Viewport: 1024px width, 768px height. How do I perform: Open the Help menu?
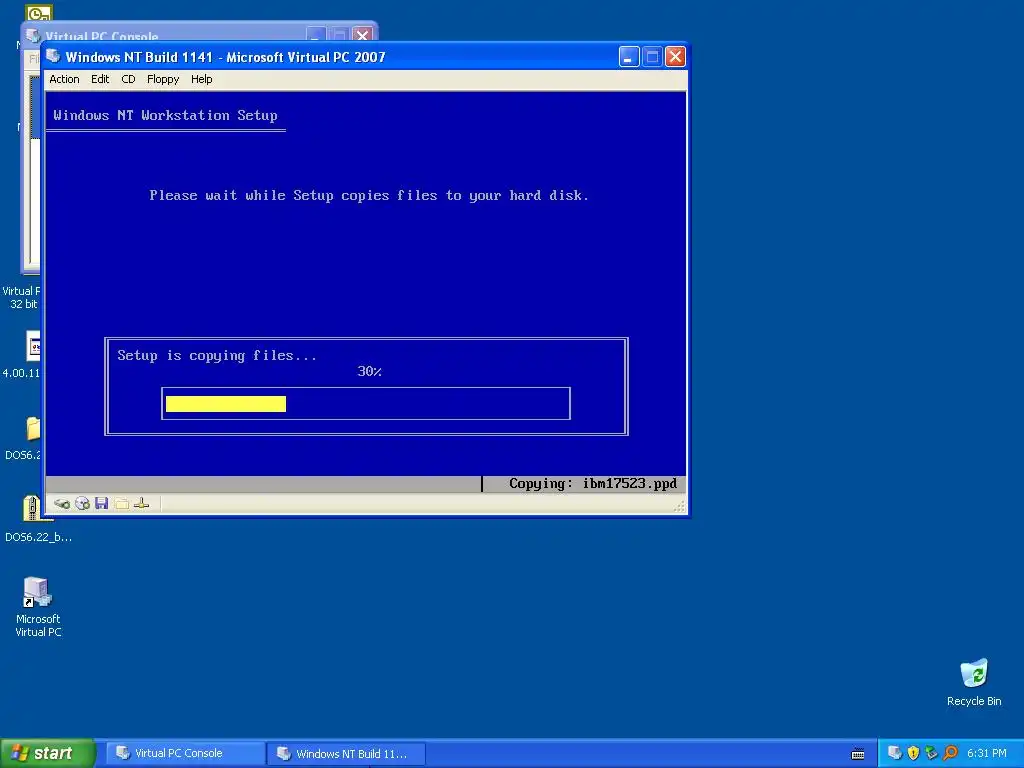[x=201, y=79]
